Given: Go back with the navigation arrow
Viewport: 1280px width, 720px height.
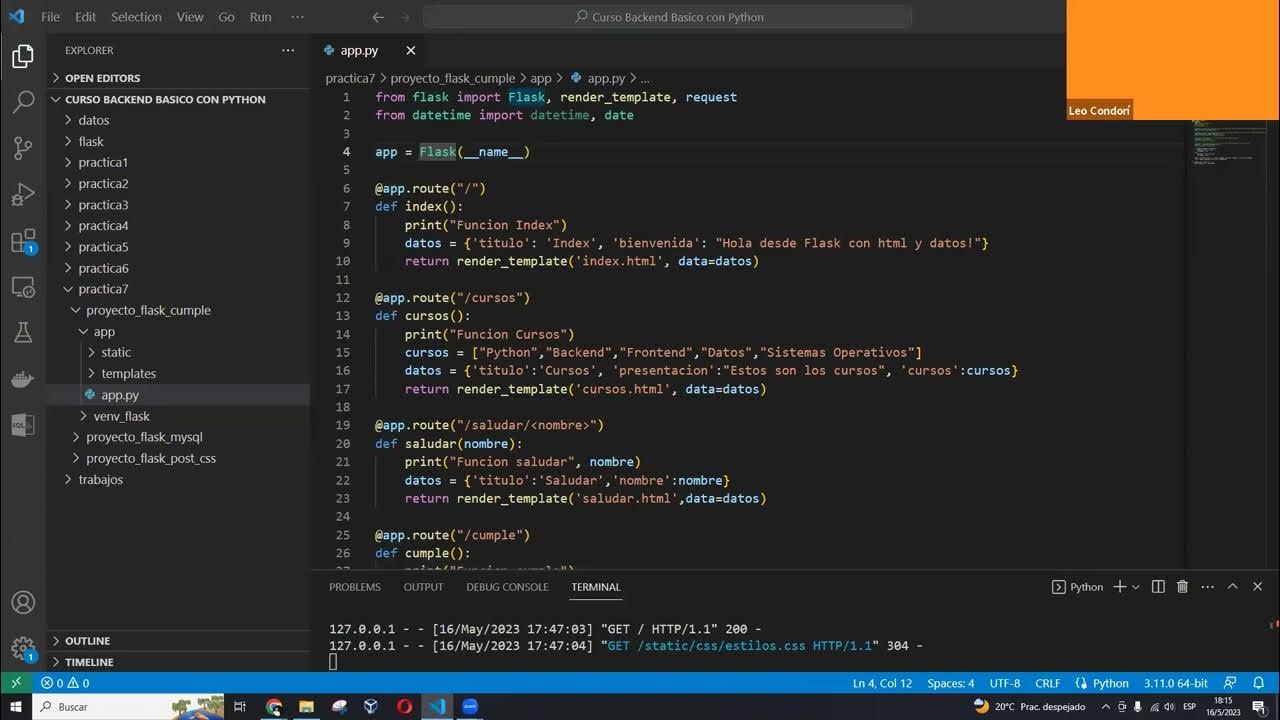Looking at the screenshot, I should (378, 17).
